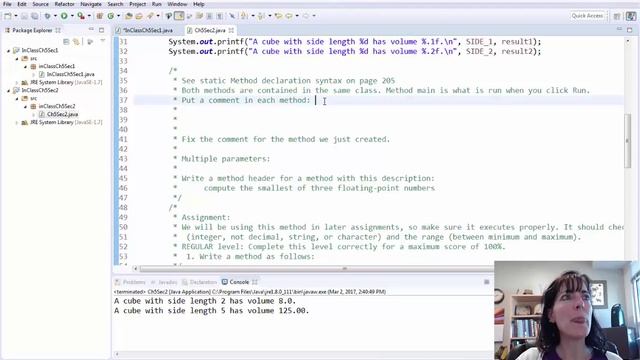Switch to the Ch5Sec2.java editor tab
The height and width of the screenshot is (360, 640).
point(210,30)
